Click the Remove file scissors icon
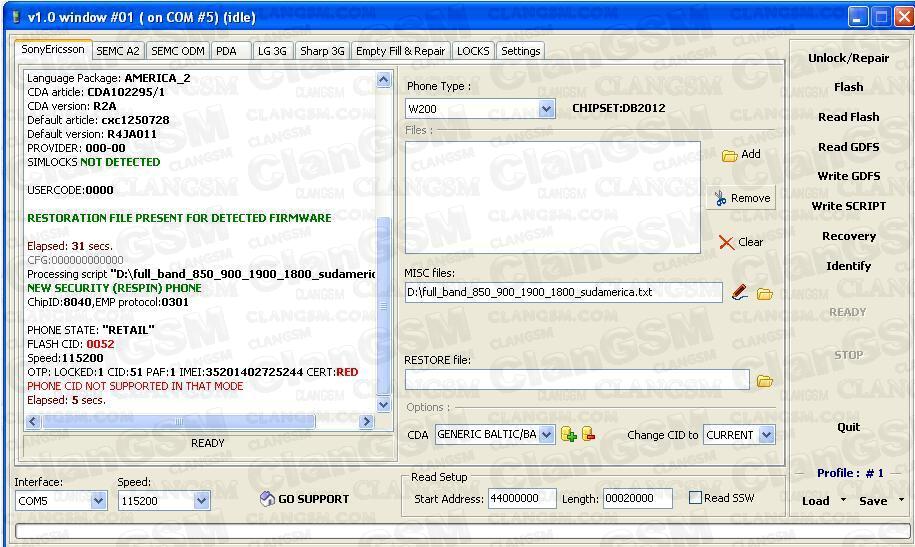 point(721,198)
